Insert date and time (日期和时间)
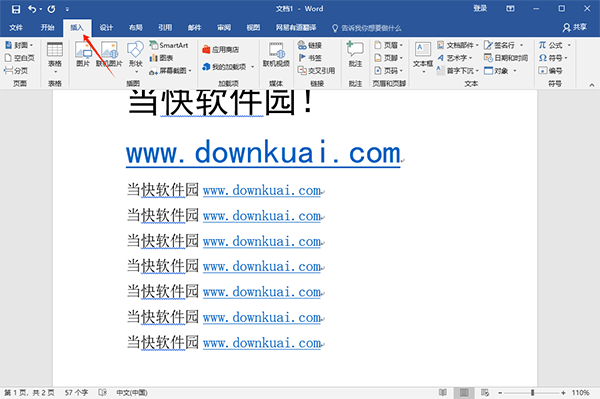 [506, 58]
